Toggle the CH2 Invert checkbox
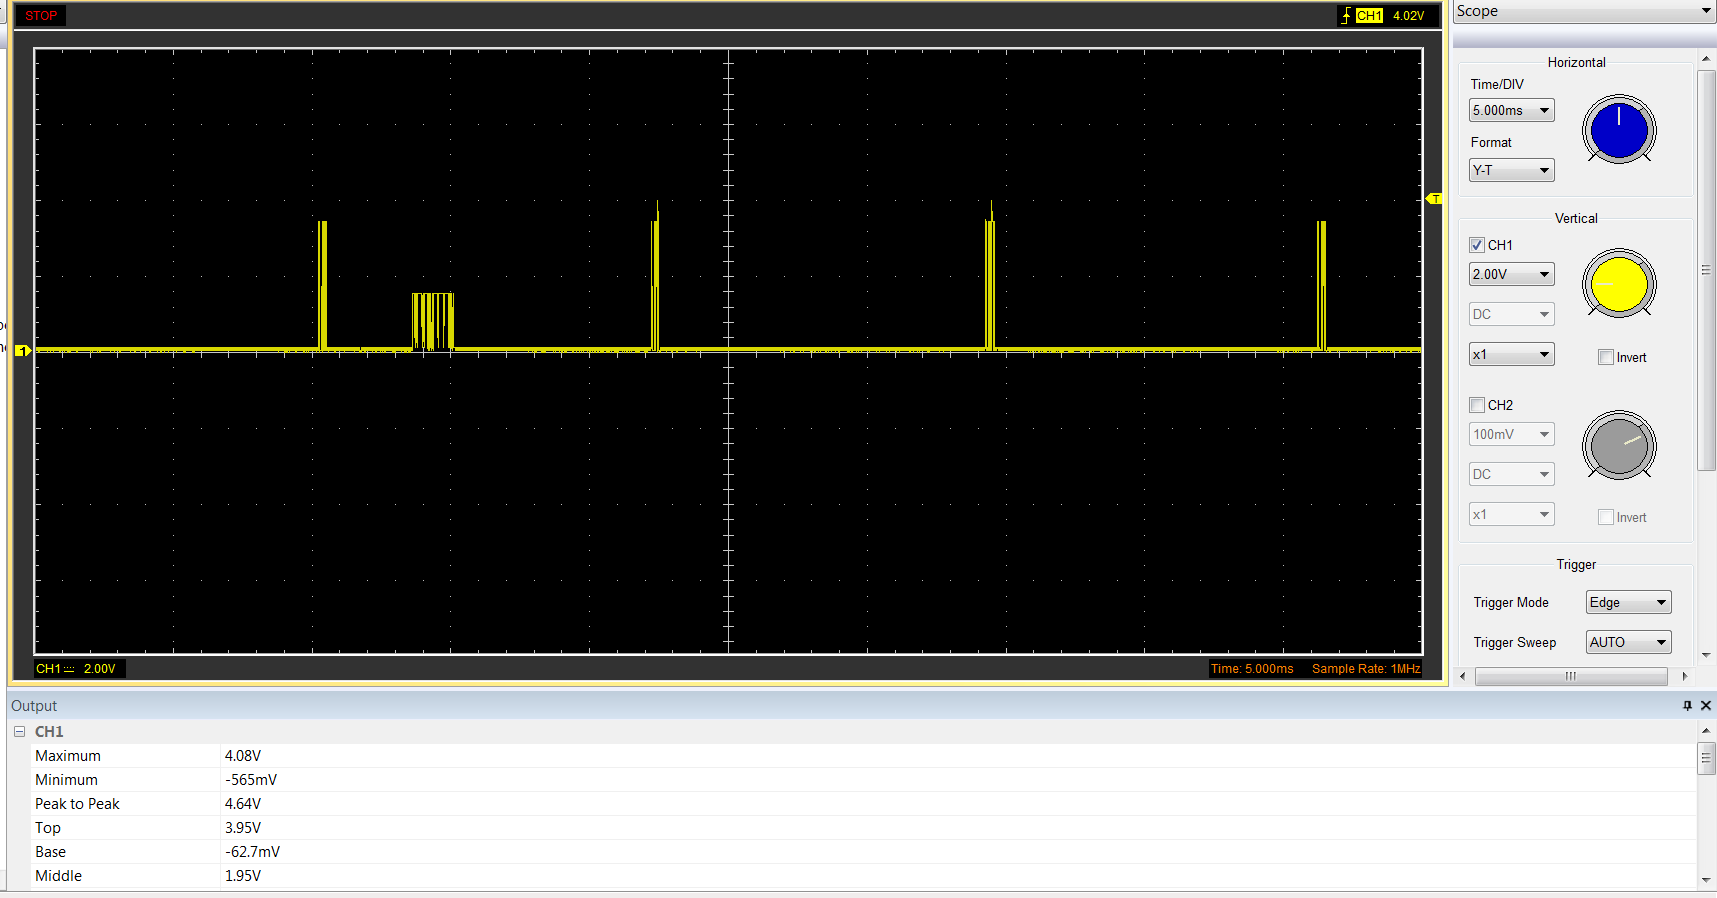This screenshot has width=1717, height=898. (x=1606, y=517)
